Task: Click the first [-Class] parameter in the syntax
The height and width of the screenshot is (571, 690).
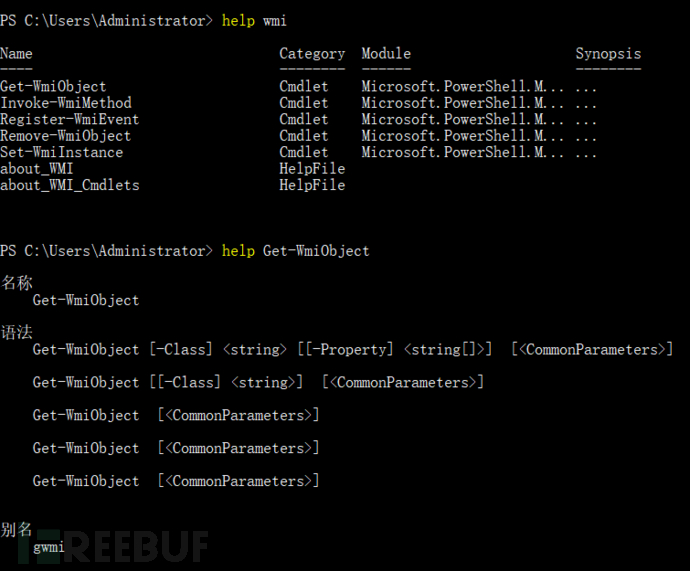Action: [x=180, y=349]
